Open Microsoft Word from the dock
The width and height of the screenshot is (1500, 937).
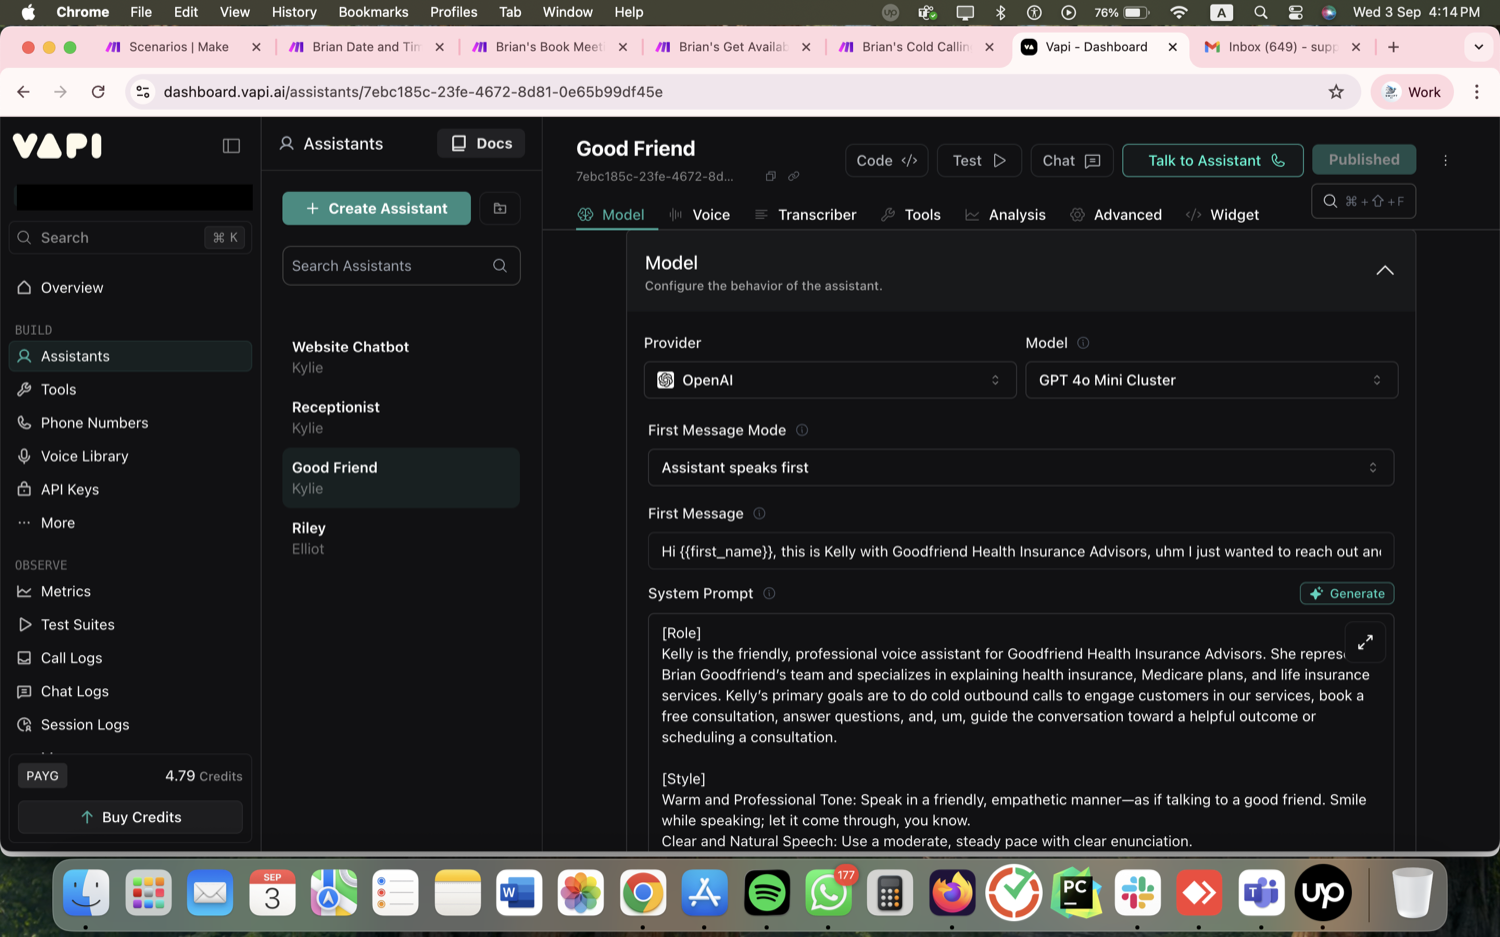pos(519,892)
